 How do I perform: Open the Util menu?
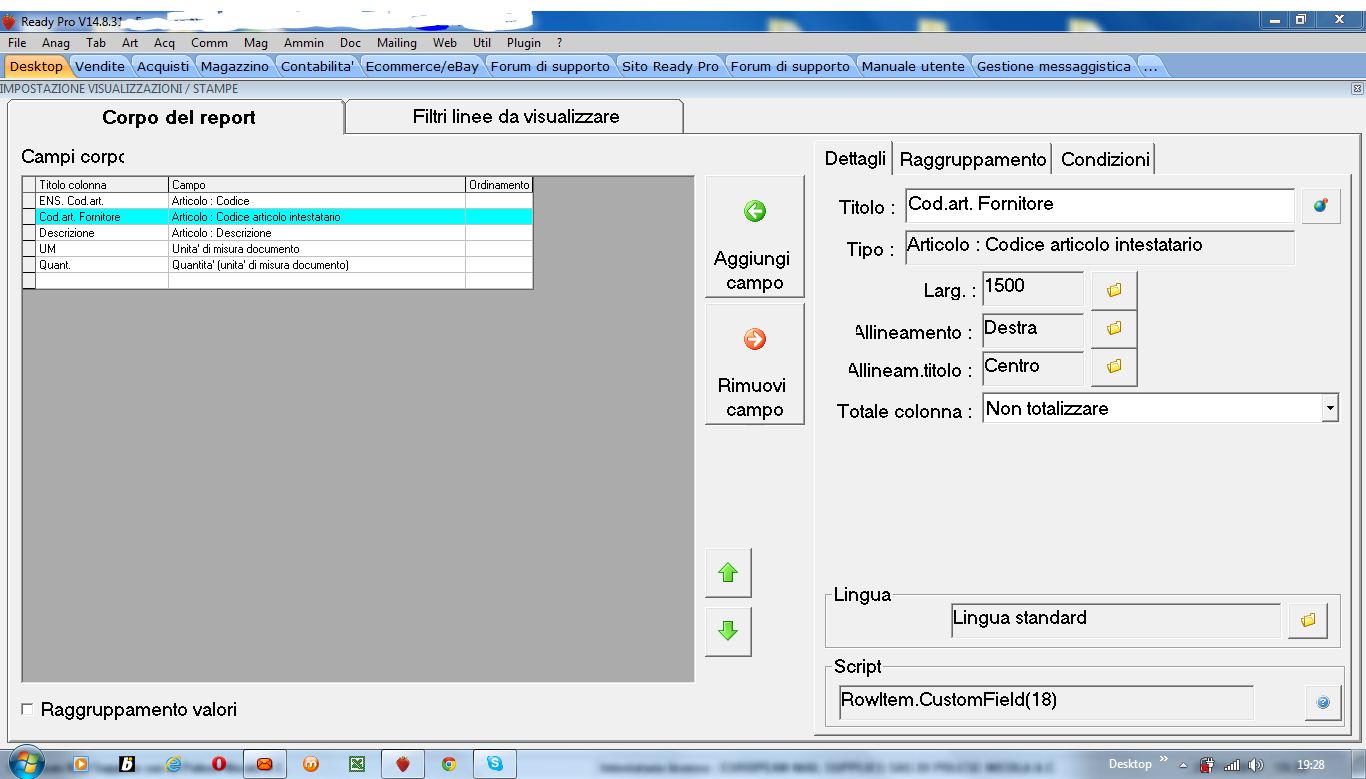[482, 43]
